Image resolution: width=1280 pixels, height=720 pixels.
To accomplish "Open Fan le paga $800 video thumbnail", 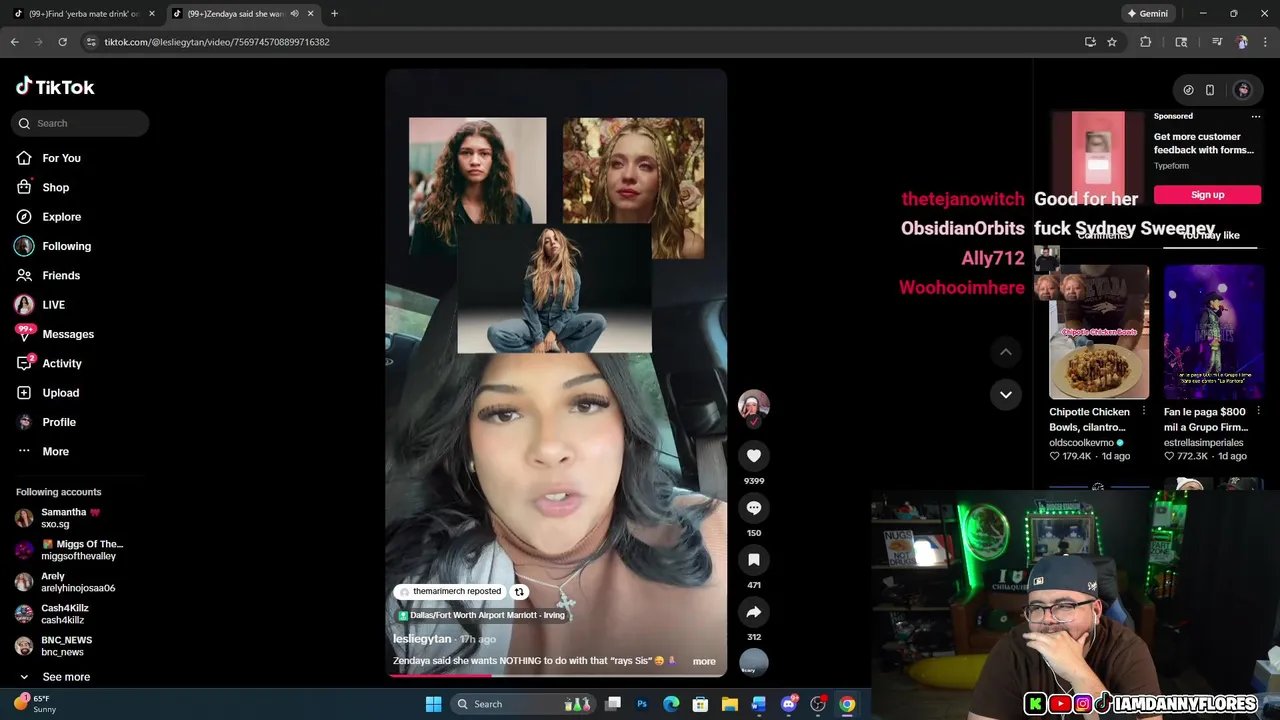I will (x=1214, y=332).
